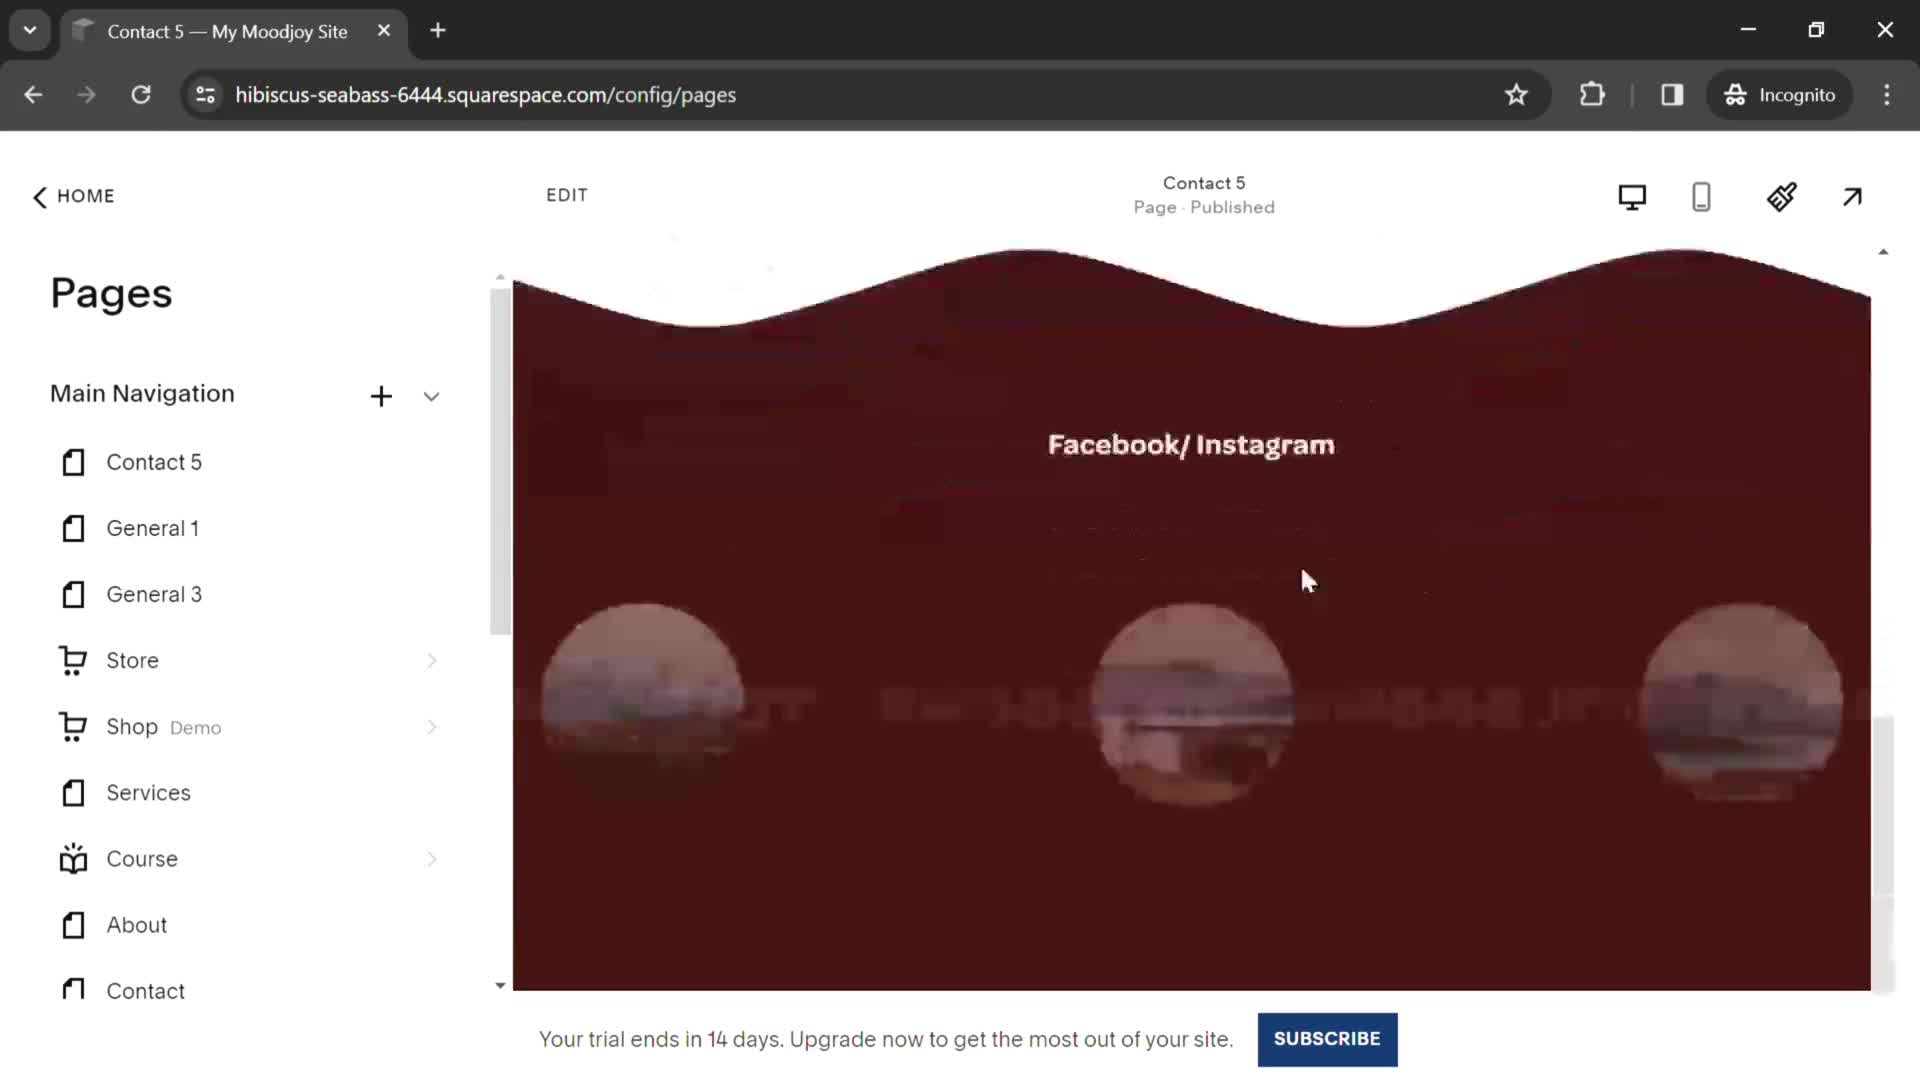
Task: Click the circular Instagram image thumbnail
Action: pos(1187,699)
